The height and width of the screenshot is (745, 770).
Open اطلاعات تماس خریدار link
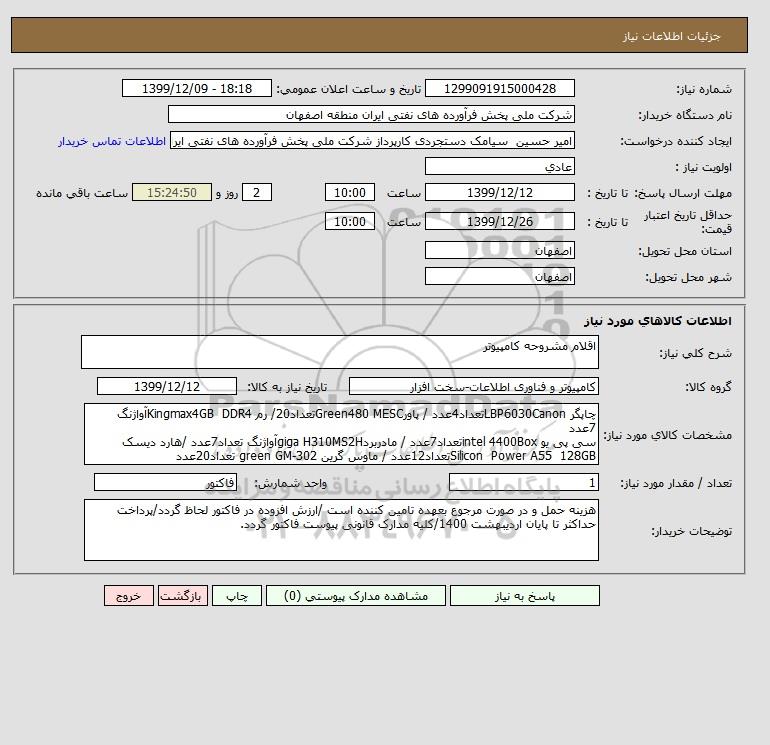click(x=112, y=141)
